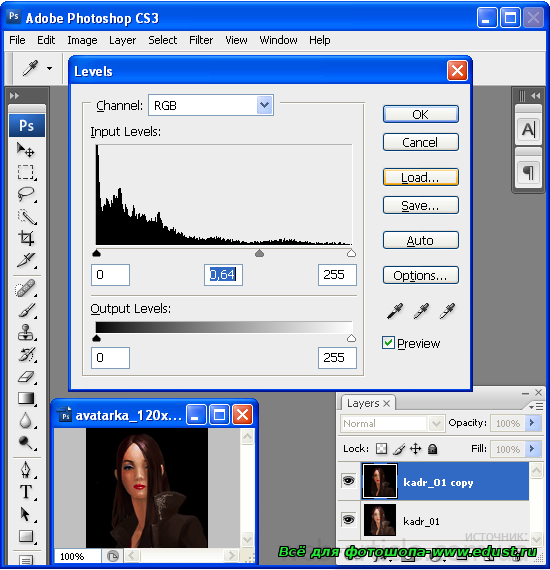The height and width of the screenshot is (570, 550).
Task: Select the Pen tool
Action: pyautogui.click(x=26, y=470)
